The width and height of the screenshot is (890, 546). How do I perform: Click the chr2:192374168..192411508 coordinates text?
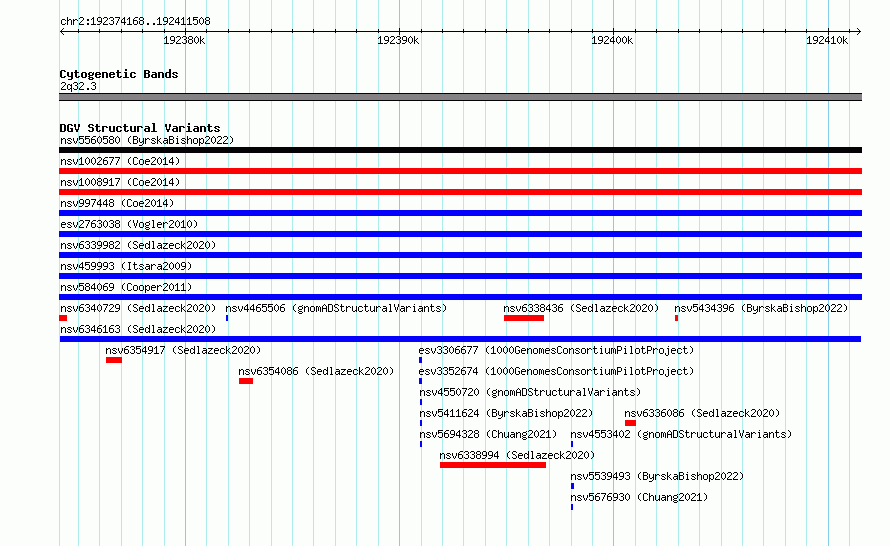click(x=135, y=21)
